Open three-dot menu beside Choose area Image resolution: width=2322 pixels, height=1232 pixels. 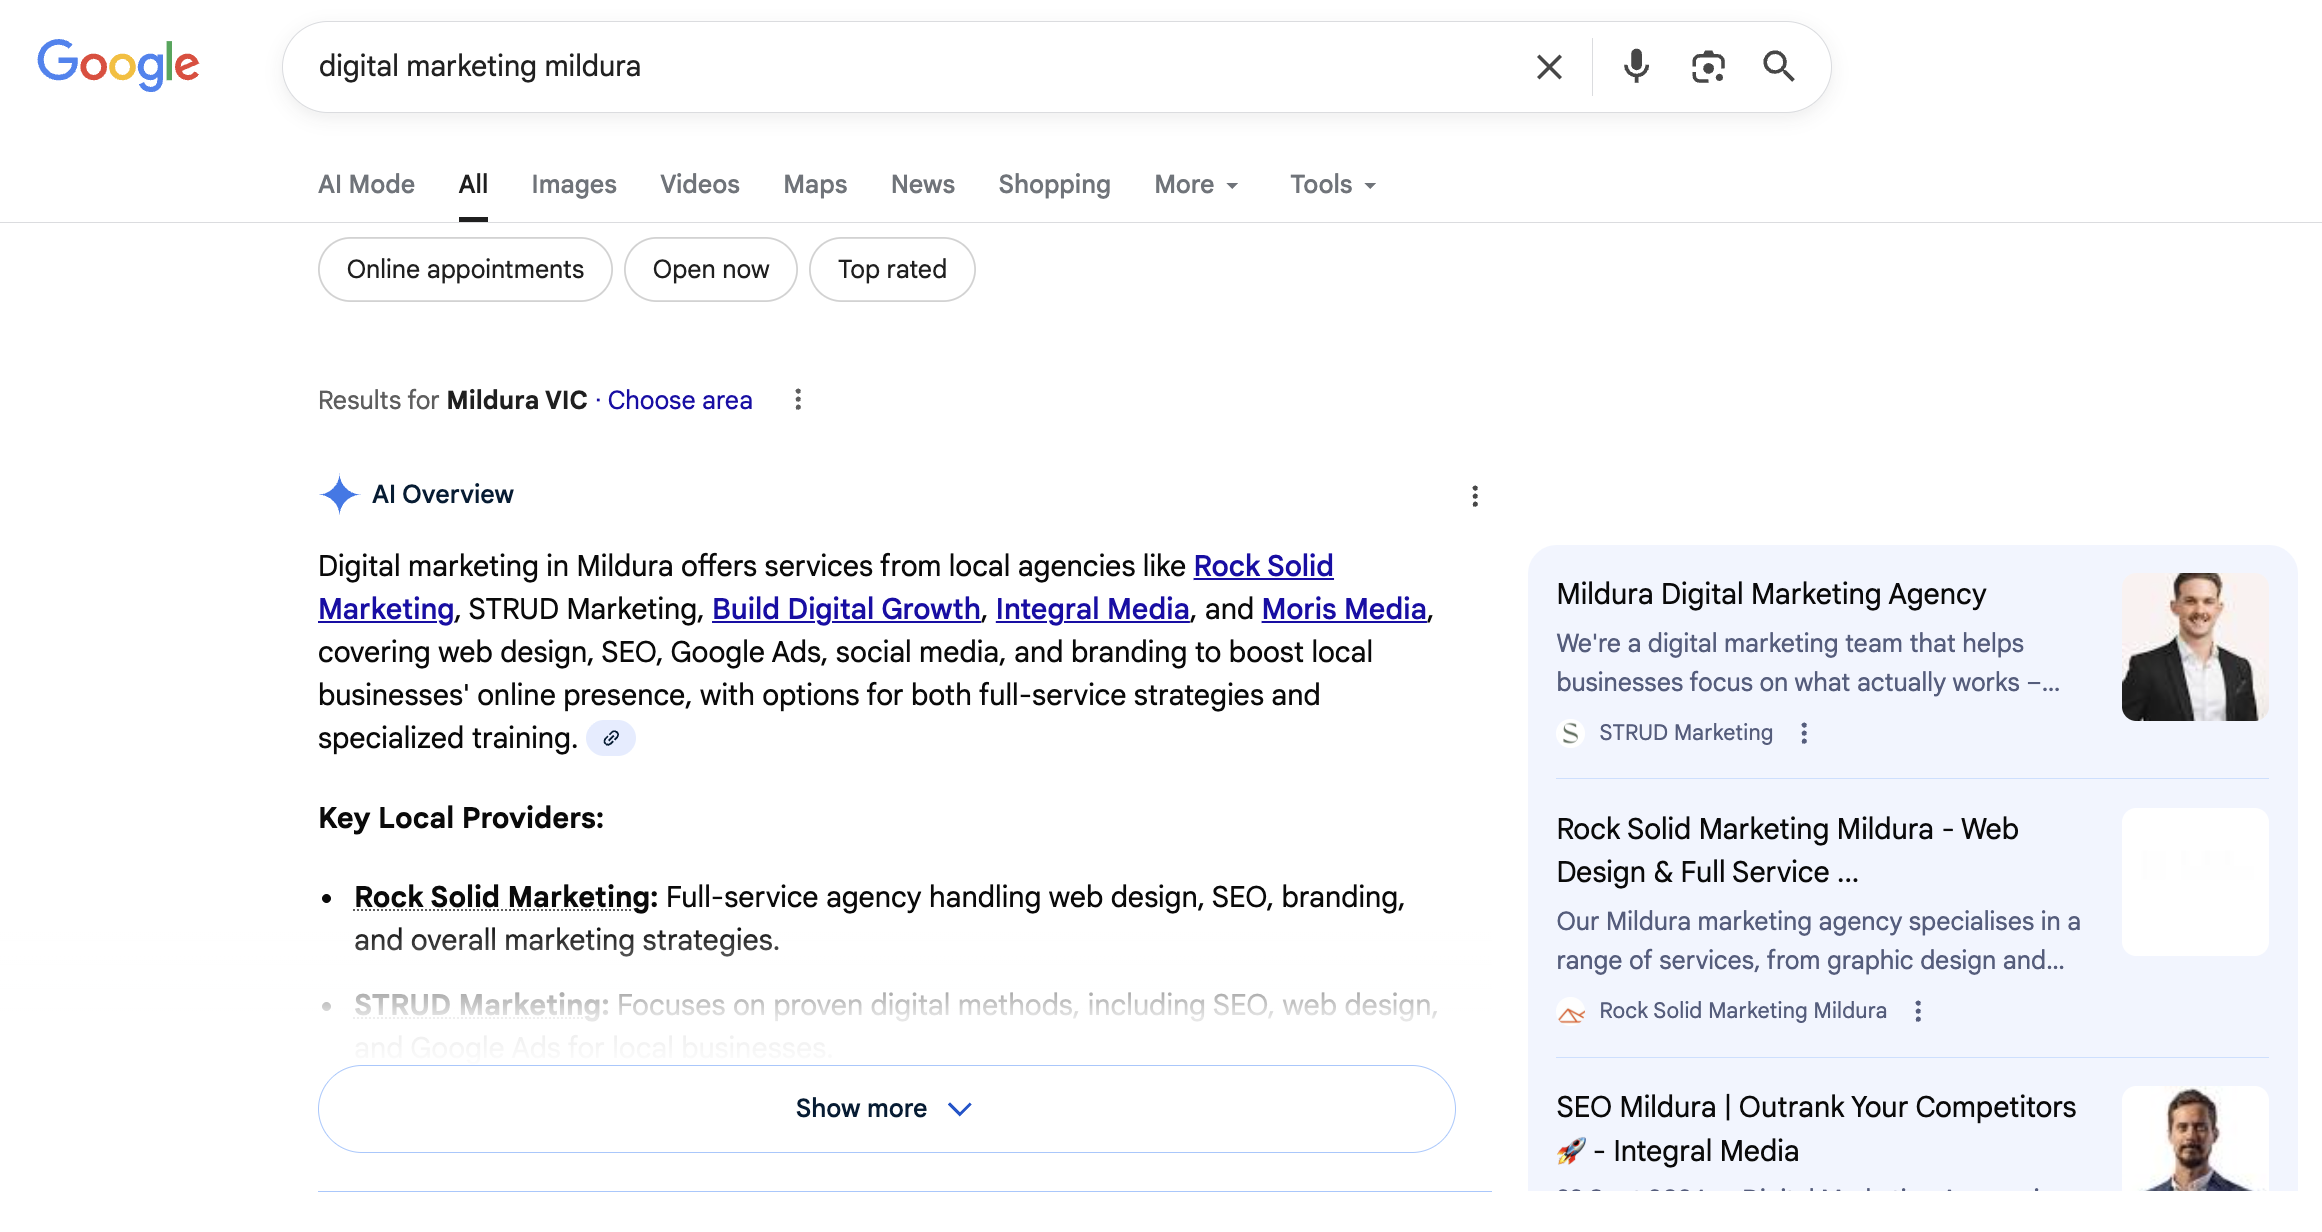[x=798, y=400]
